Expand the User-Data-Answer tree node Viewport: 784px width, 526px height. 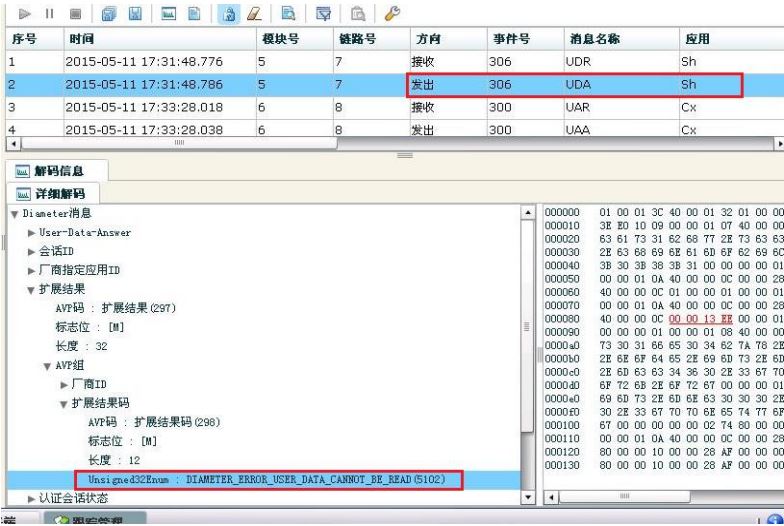pos(32,233)
